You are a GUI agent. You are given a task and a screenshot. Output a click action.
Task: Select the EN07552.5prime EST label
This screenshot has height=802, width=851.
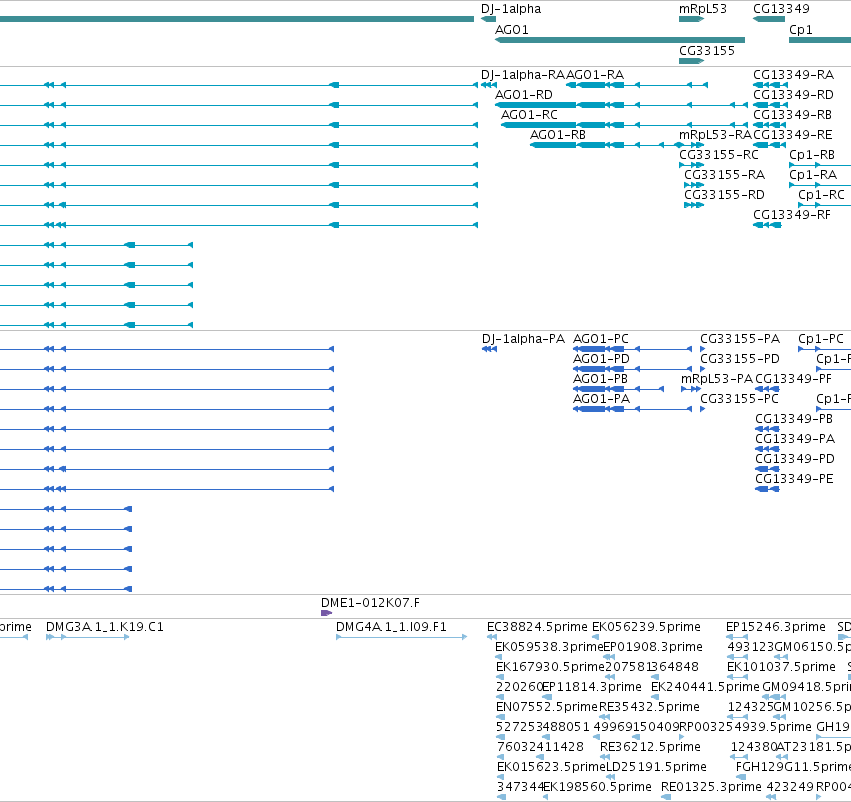[547, 707]
